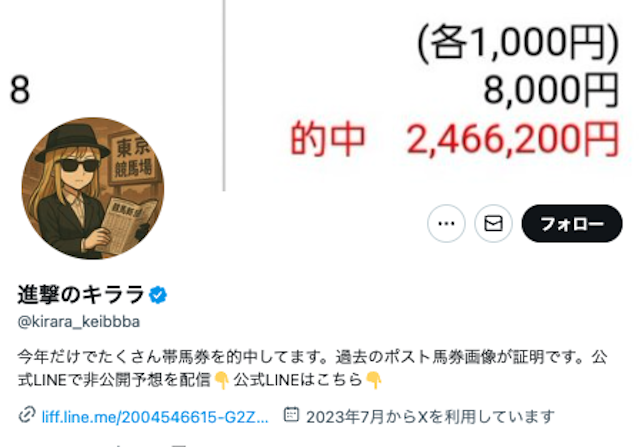Click the vertical divider line in banner
This screenshot has height=447, width=640.
(x=224, y=95)
